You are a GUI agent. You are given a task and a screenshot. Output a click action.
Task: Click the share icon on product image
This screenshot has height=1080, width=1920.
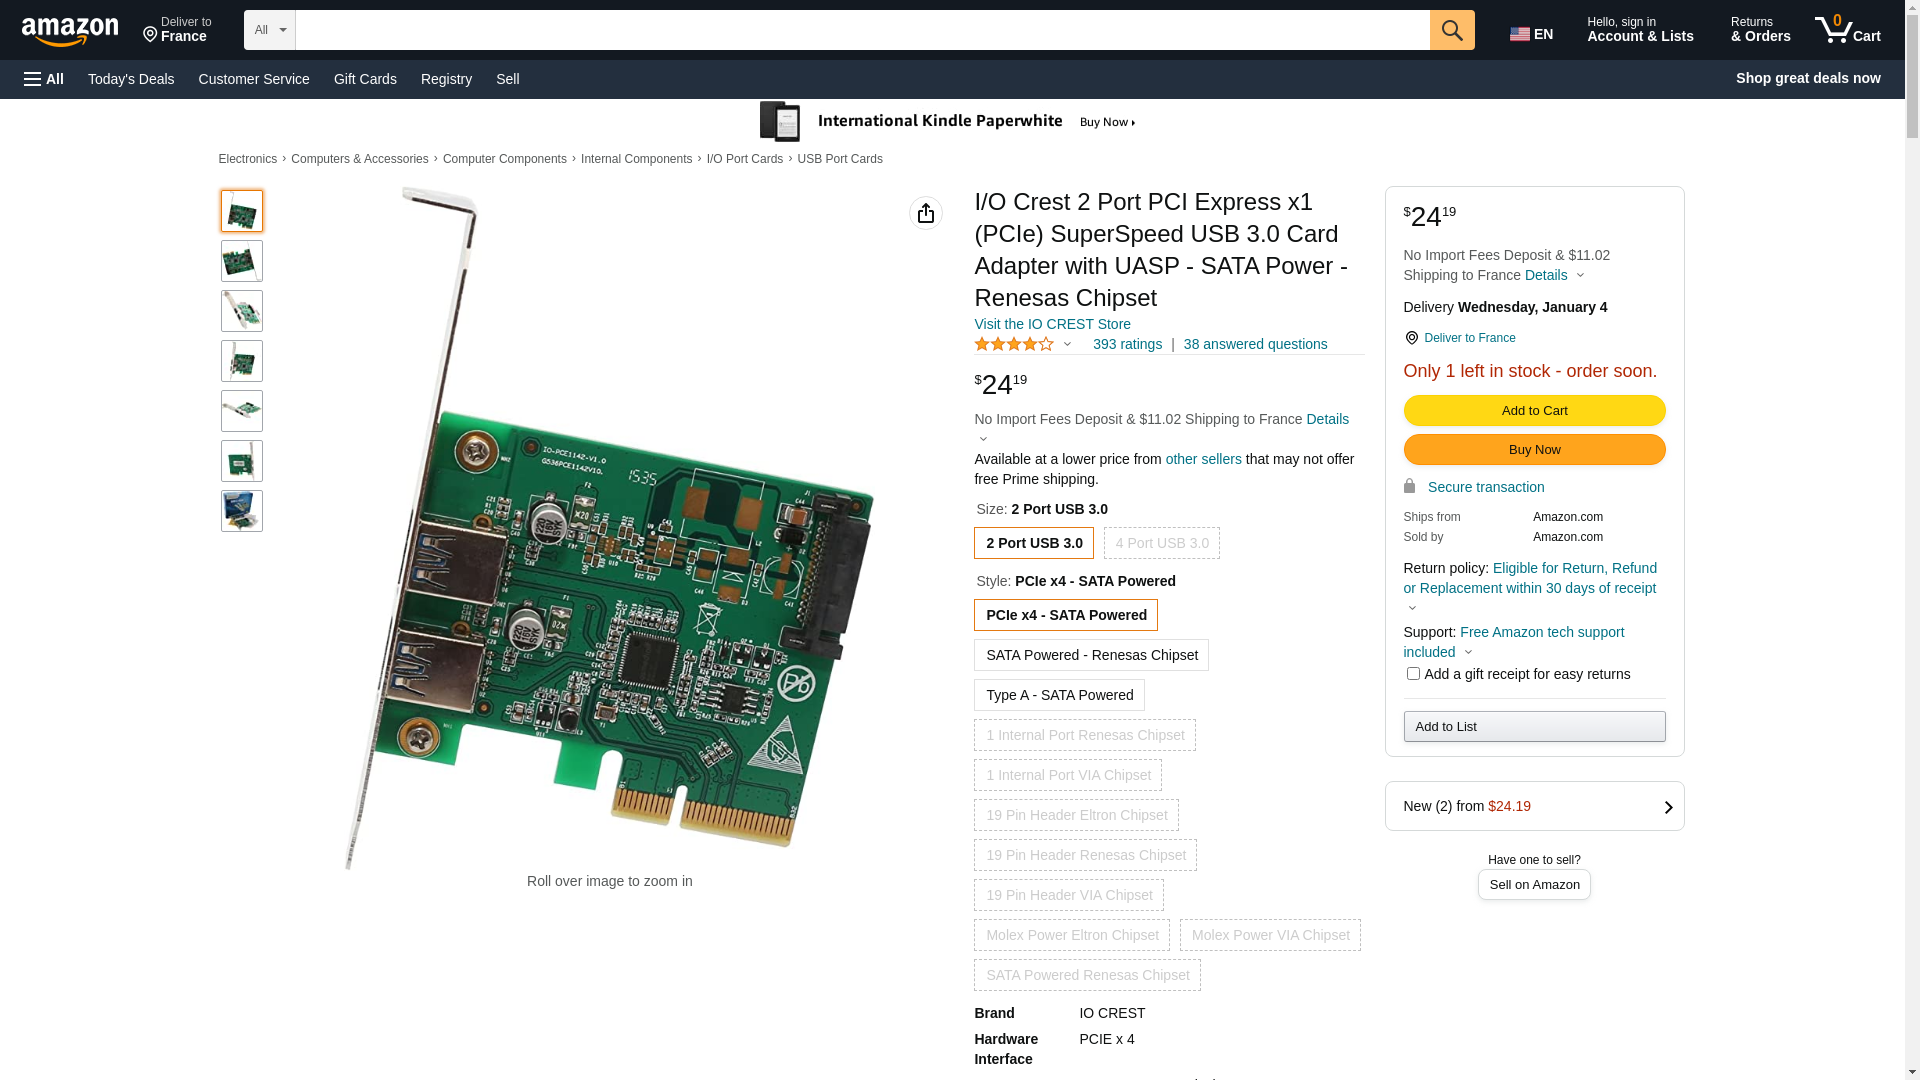925,213
